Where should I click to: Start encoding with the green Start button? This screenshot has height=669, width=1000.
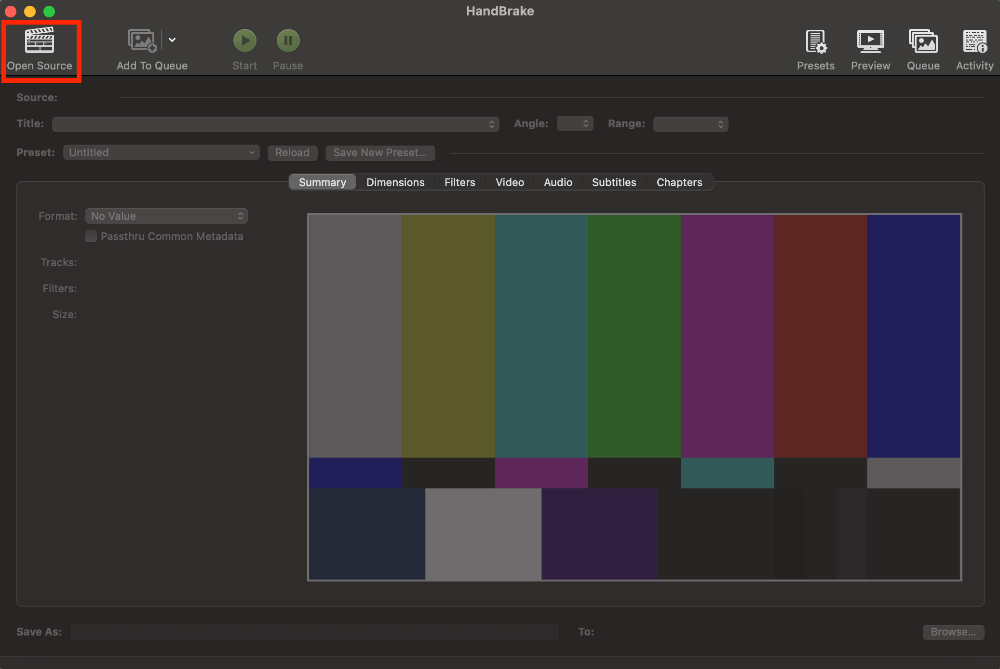244,41
